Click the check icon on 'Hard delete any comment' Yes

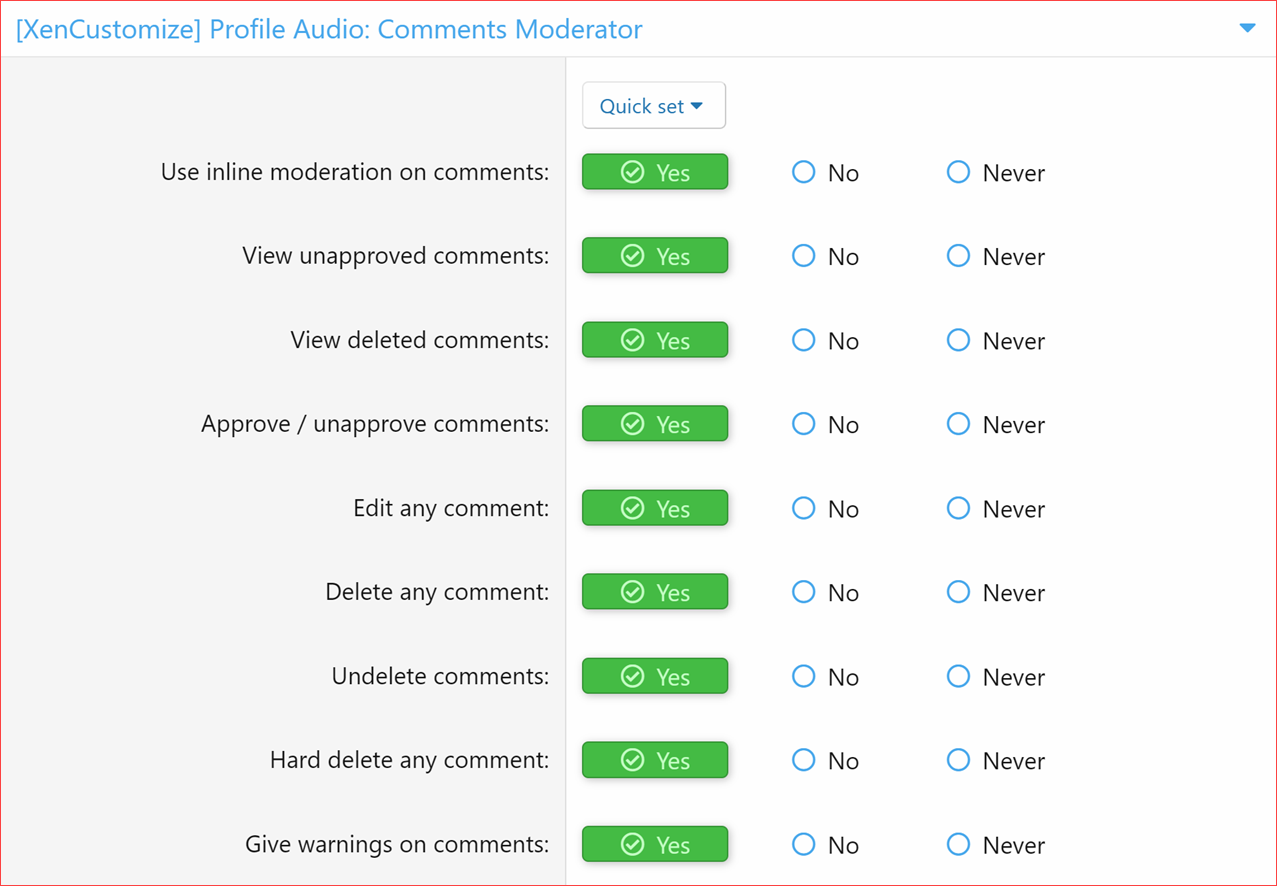[x=633, y=759]
